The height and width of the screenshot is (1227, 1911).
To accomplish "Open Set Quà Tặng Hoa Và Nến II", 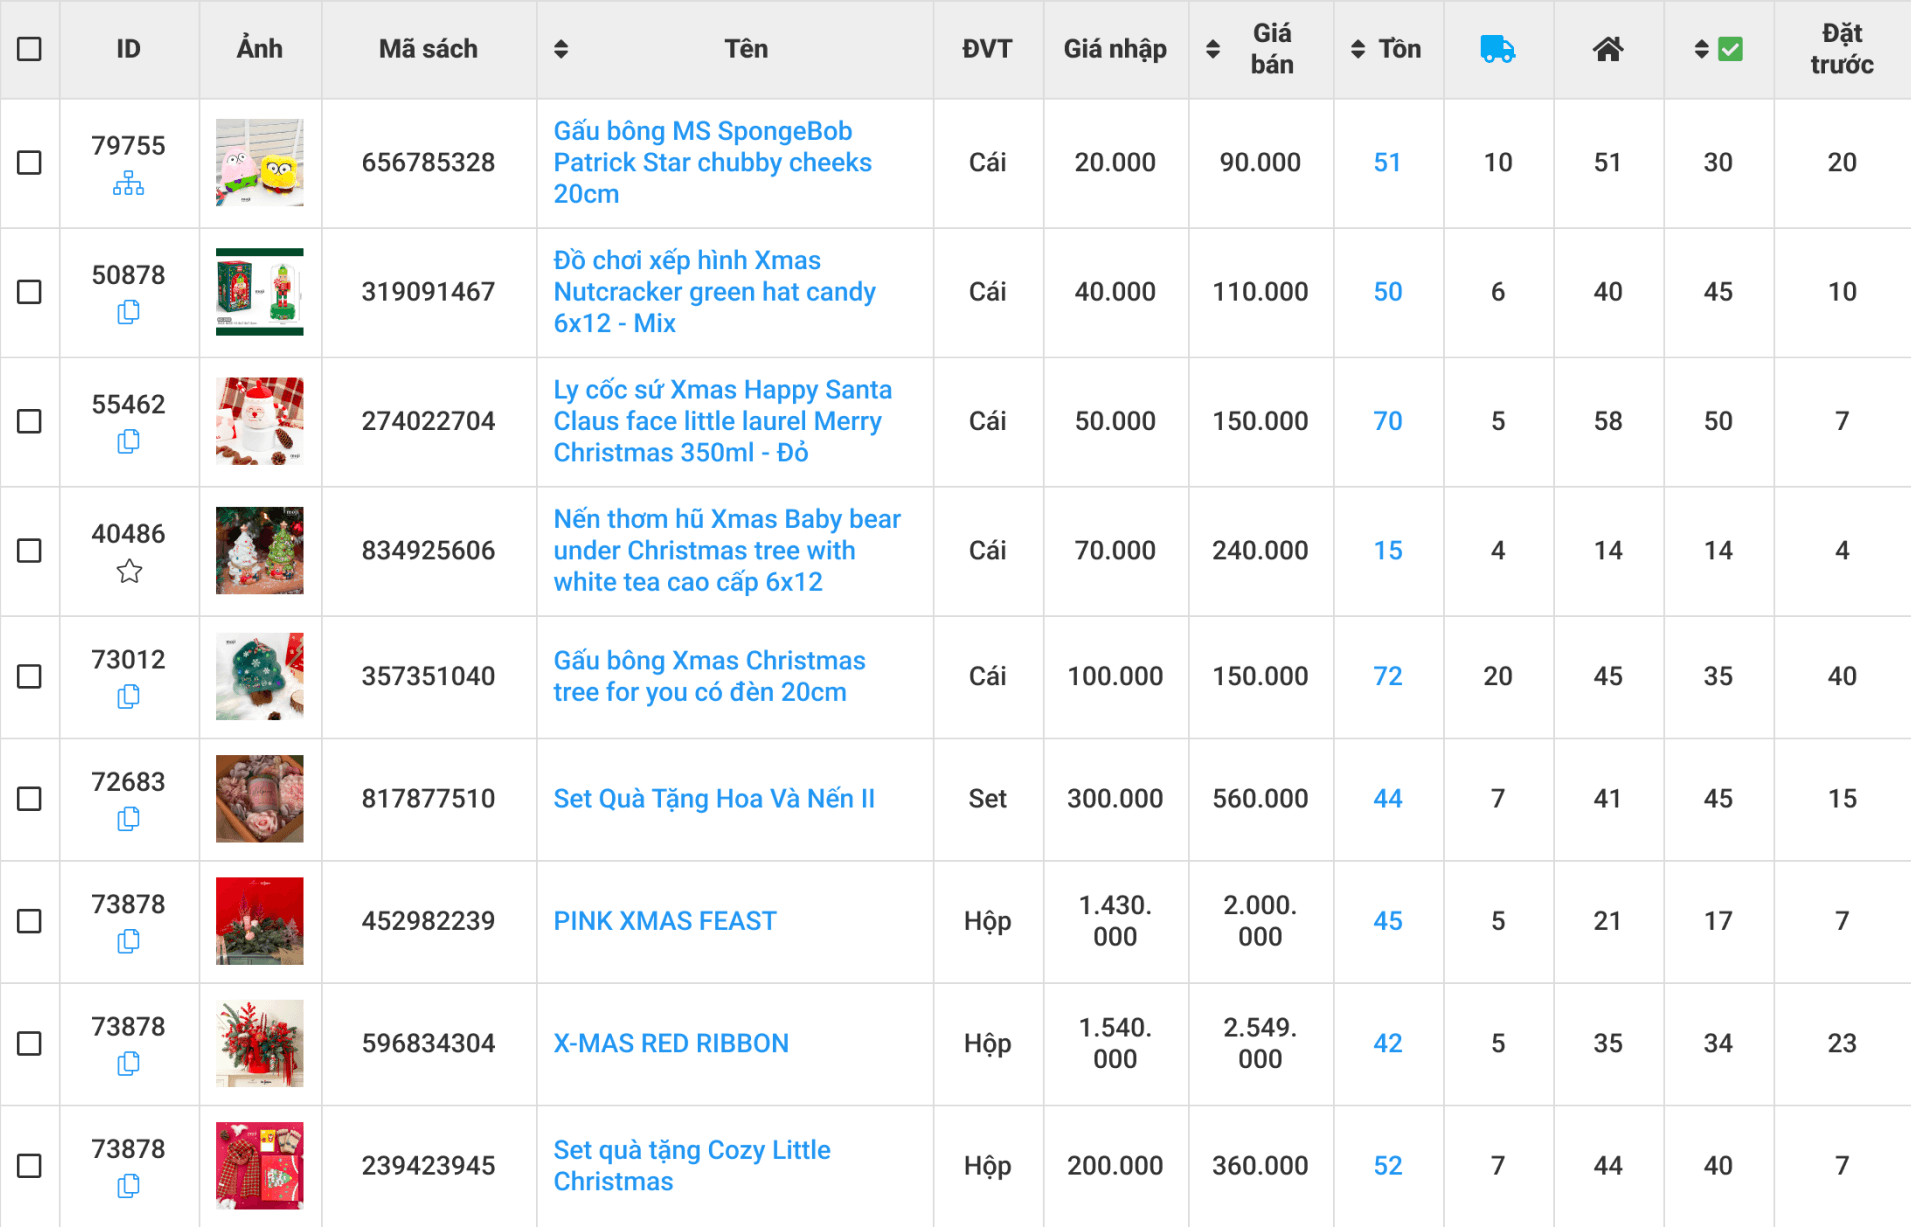I will [714, 798].
